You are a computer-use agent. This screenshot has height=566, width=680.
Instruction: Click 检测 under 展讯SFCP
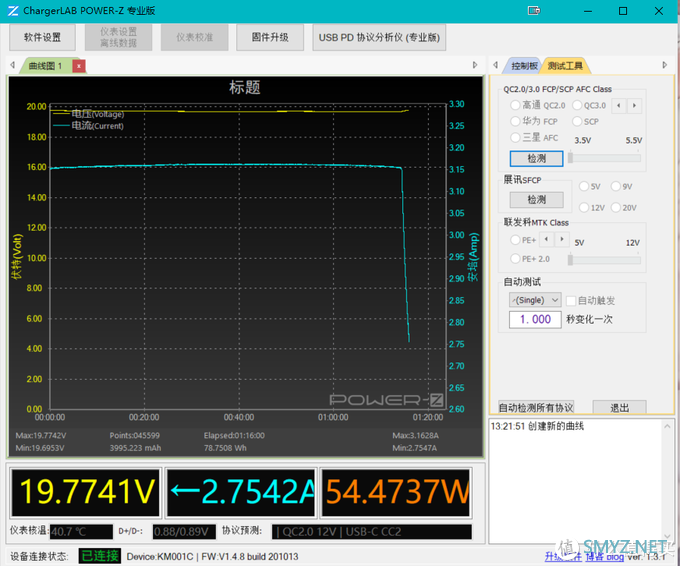(536, 200)
